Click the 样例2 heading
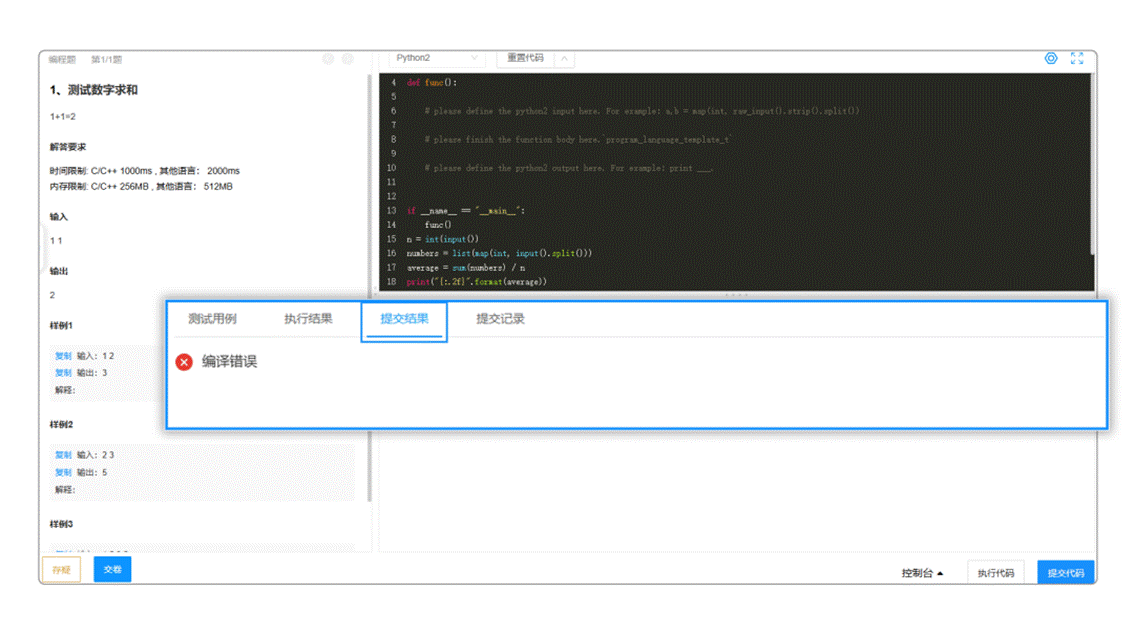This screenshot has width=1134, height=634. click(x=61, y=424)
